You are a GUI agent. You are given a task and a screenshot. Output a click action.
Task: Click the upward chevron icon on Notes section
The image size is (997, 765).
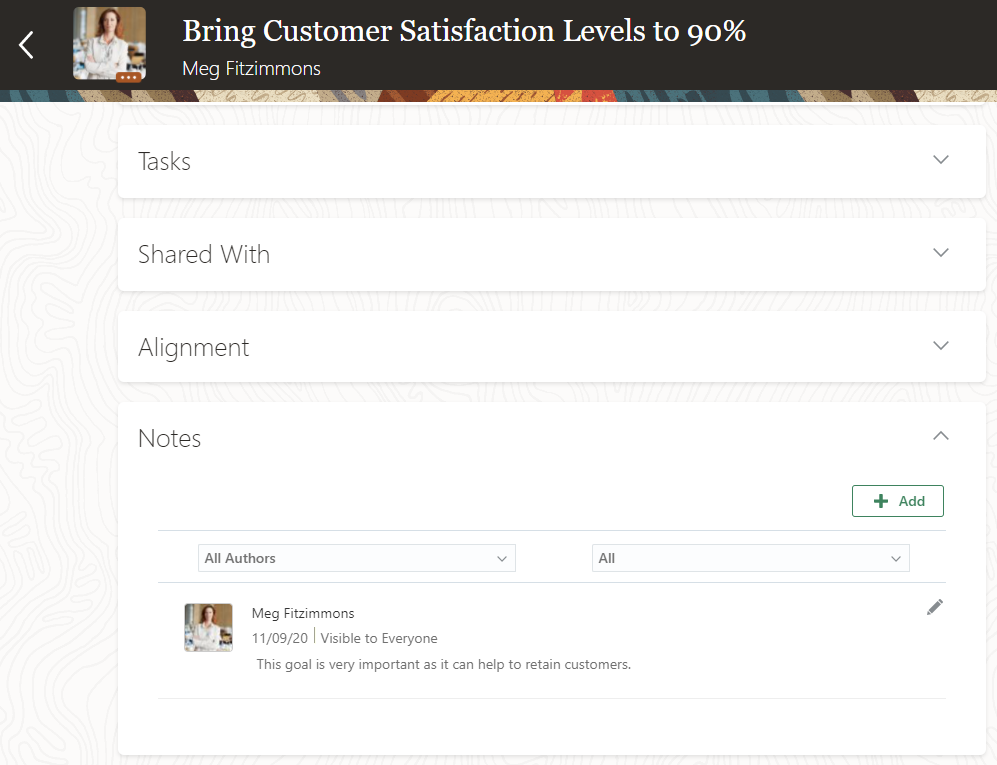click(x=941, y=435)
